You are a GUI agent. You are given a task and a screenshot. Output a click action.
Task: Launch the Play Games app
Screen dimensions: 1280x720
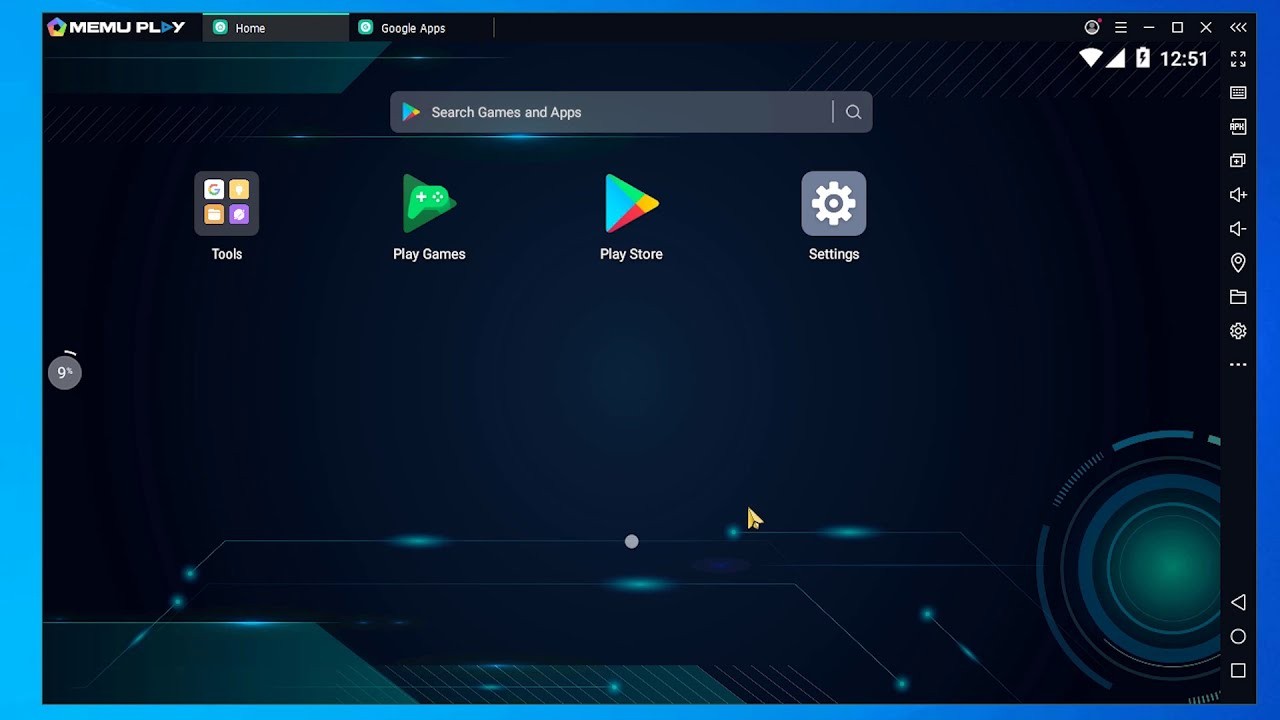tap(429, 204)
